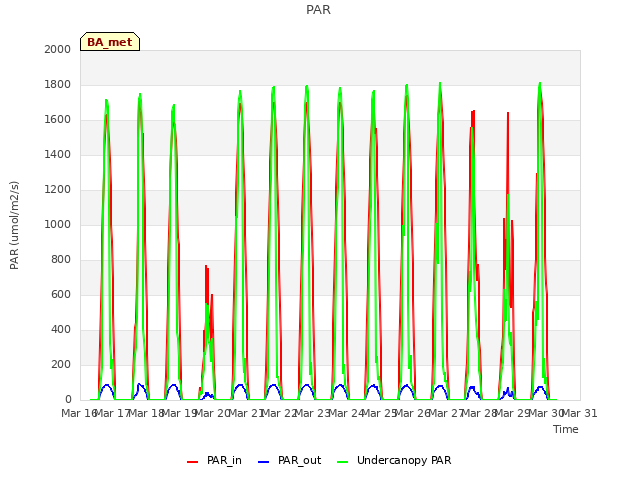
Task: Click the Time x-axis title
Action: coord(566,429)
